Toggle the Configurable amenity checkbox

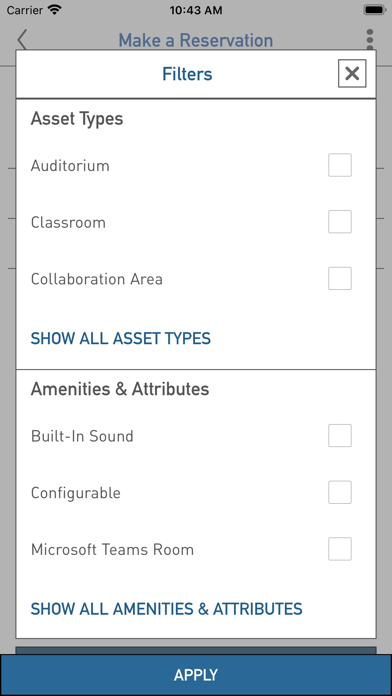[340, 492]
